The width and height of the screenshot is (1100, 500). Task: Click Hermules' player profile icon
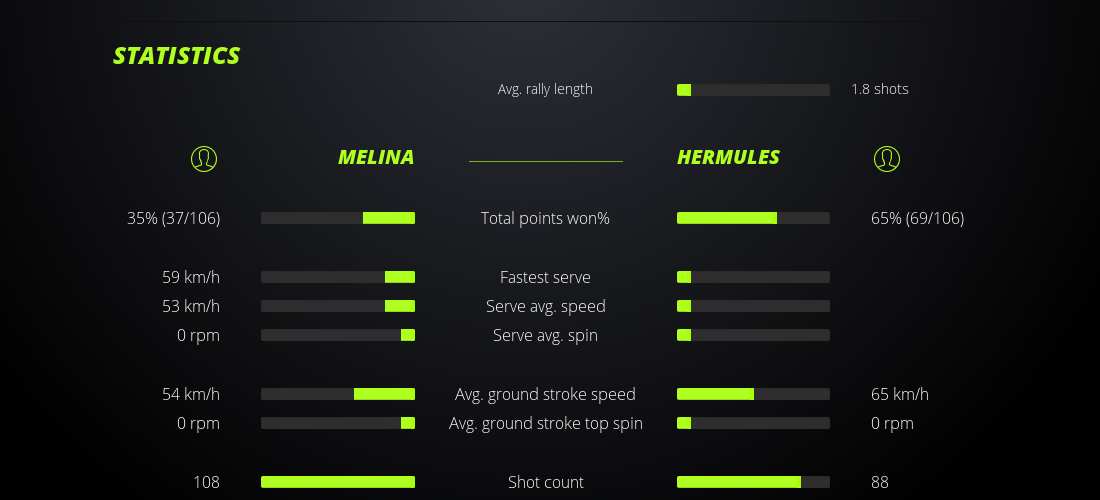coord(887,158)
